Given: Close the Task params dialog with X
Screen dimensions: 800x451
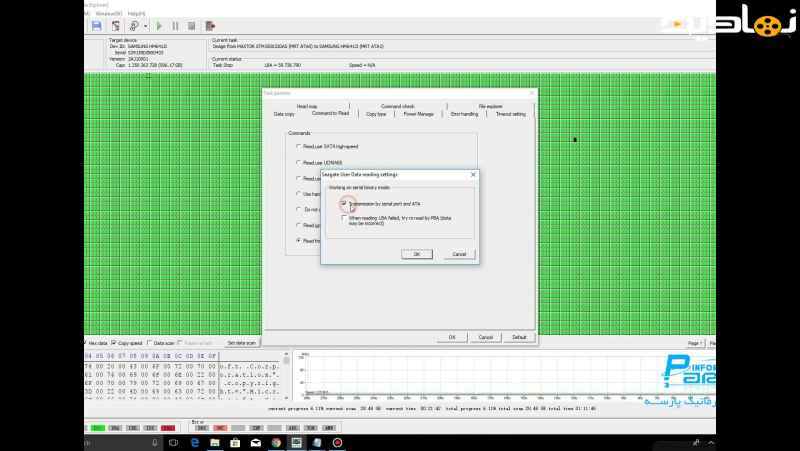Looking at the screenshot, I should [532, 93].
